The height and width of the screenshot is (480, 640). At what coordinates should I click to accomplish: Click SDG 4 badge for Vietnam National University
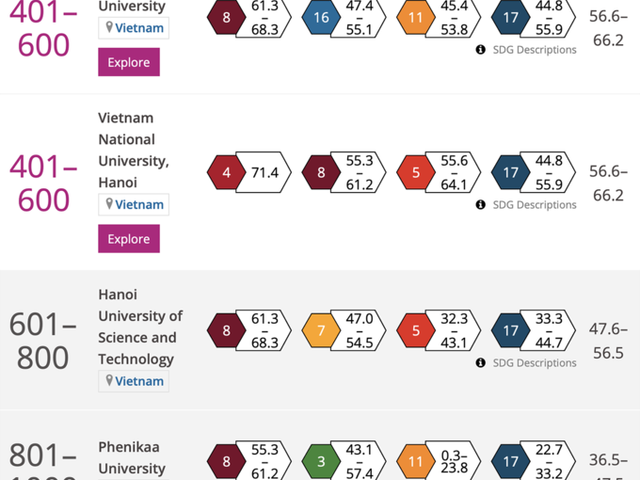coord(227,173)
